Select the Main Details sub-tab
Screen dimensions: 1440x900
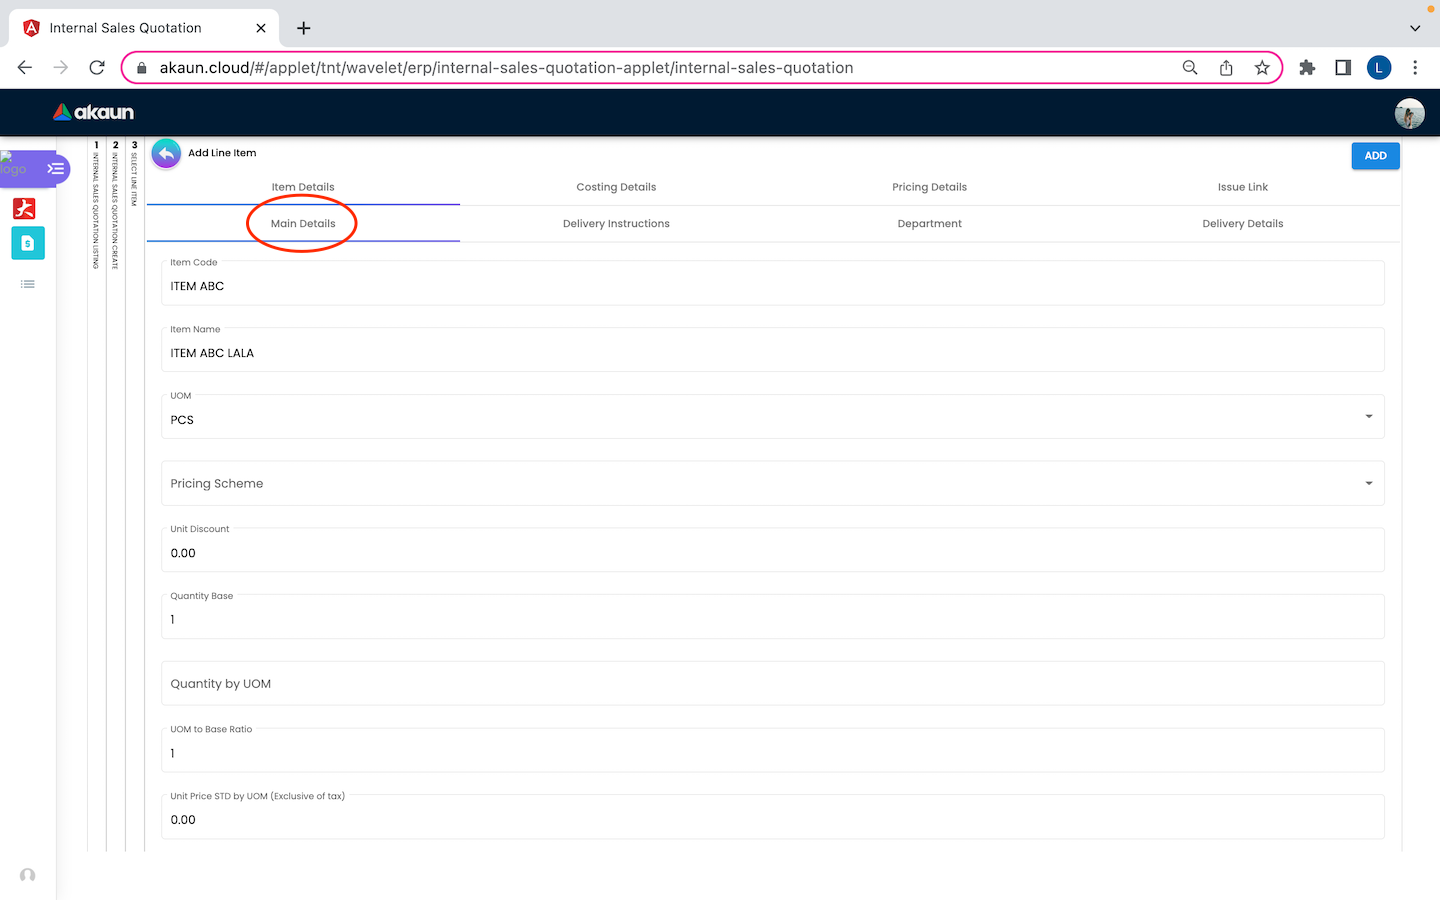pyautogui.click(x=303, y=224)
